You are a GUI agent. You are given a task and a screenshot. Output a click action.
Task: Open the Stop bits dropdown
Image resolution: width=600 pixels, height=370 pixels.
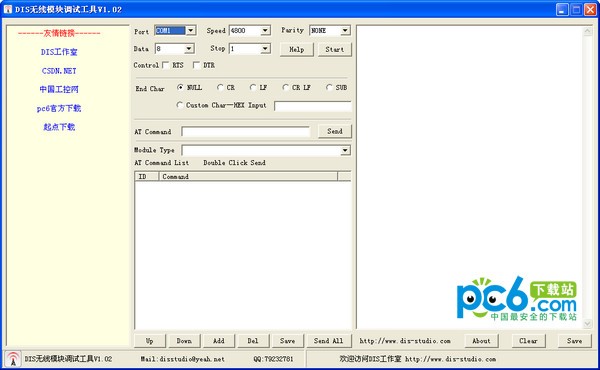point(265,49)
